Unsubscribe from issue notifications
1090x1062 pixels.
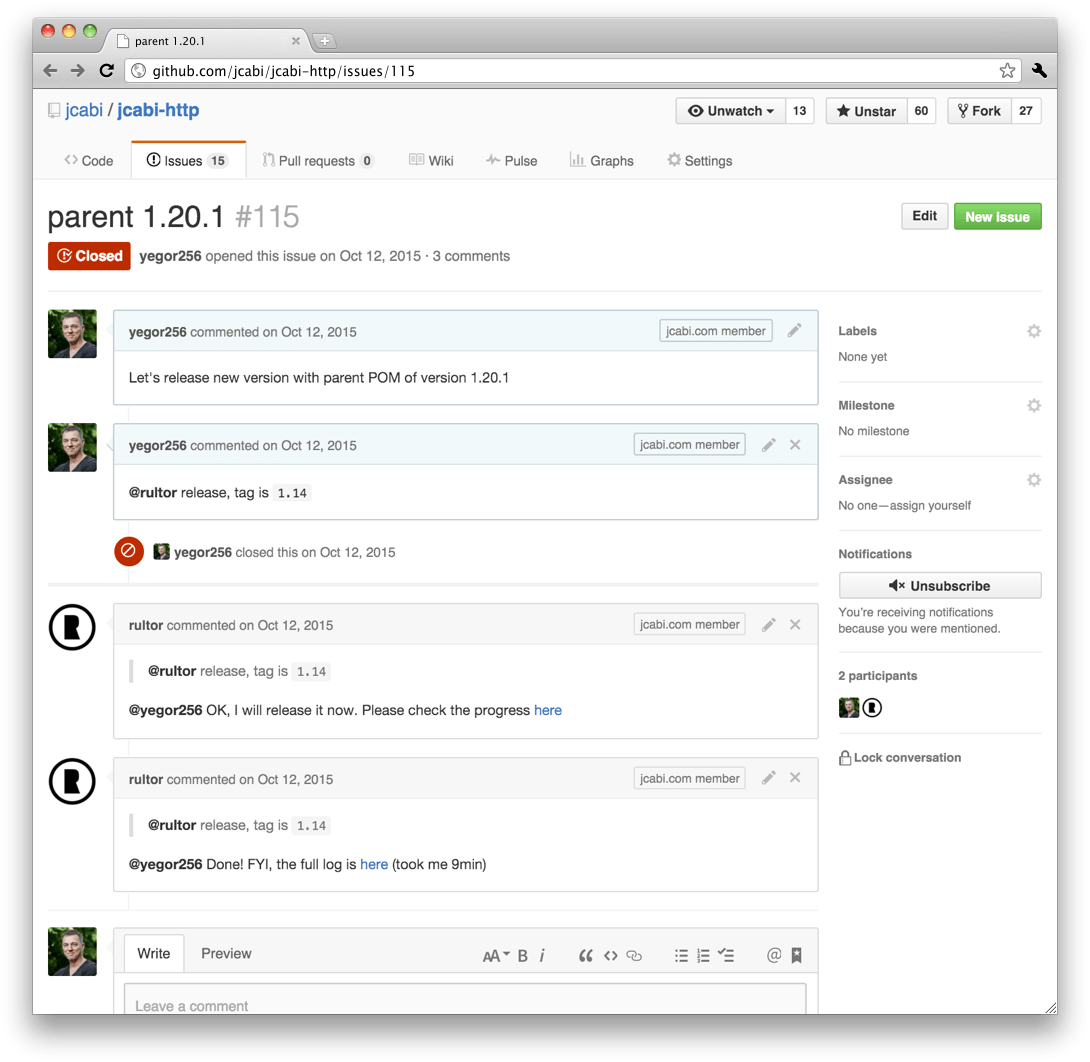pyautogui.click(x=940, y=586)
